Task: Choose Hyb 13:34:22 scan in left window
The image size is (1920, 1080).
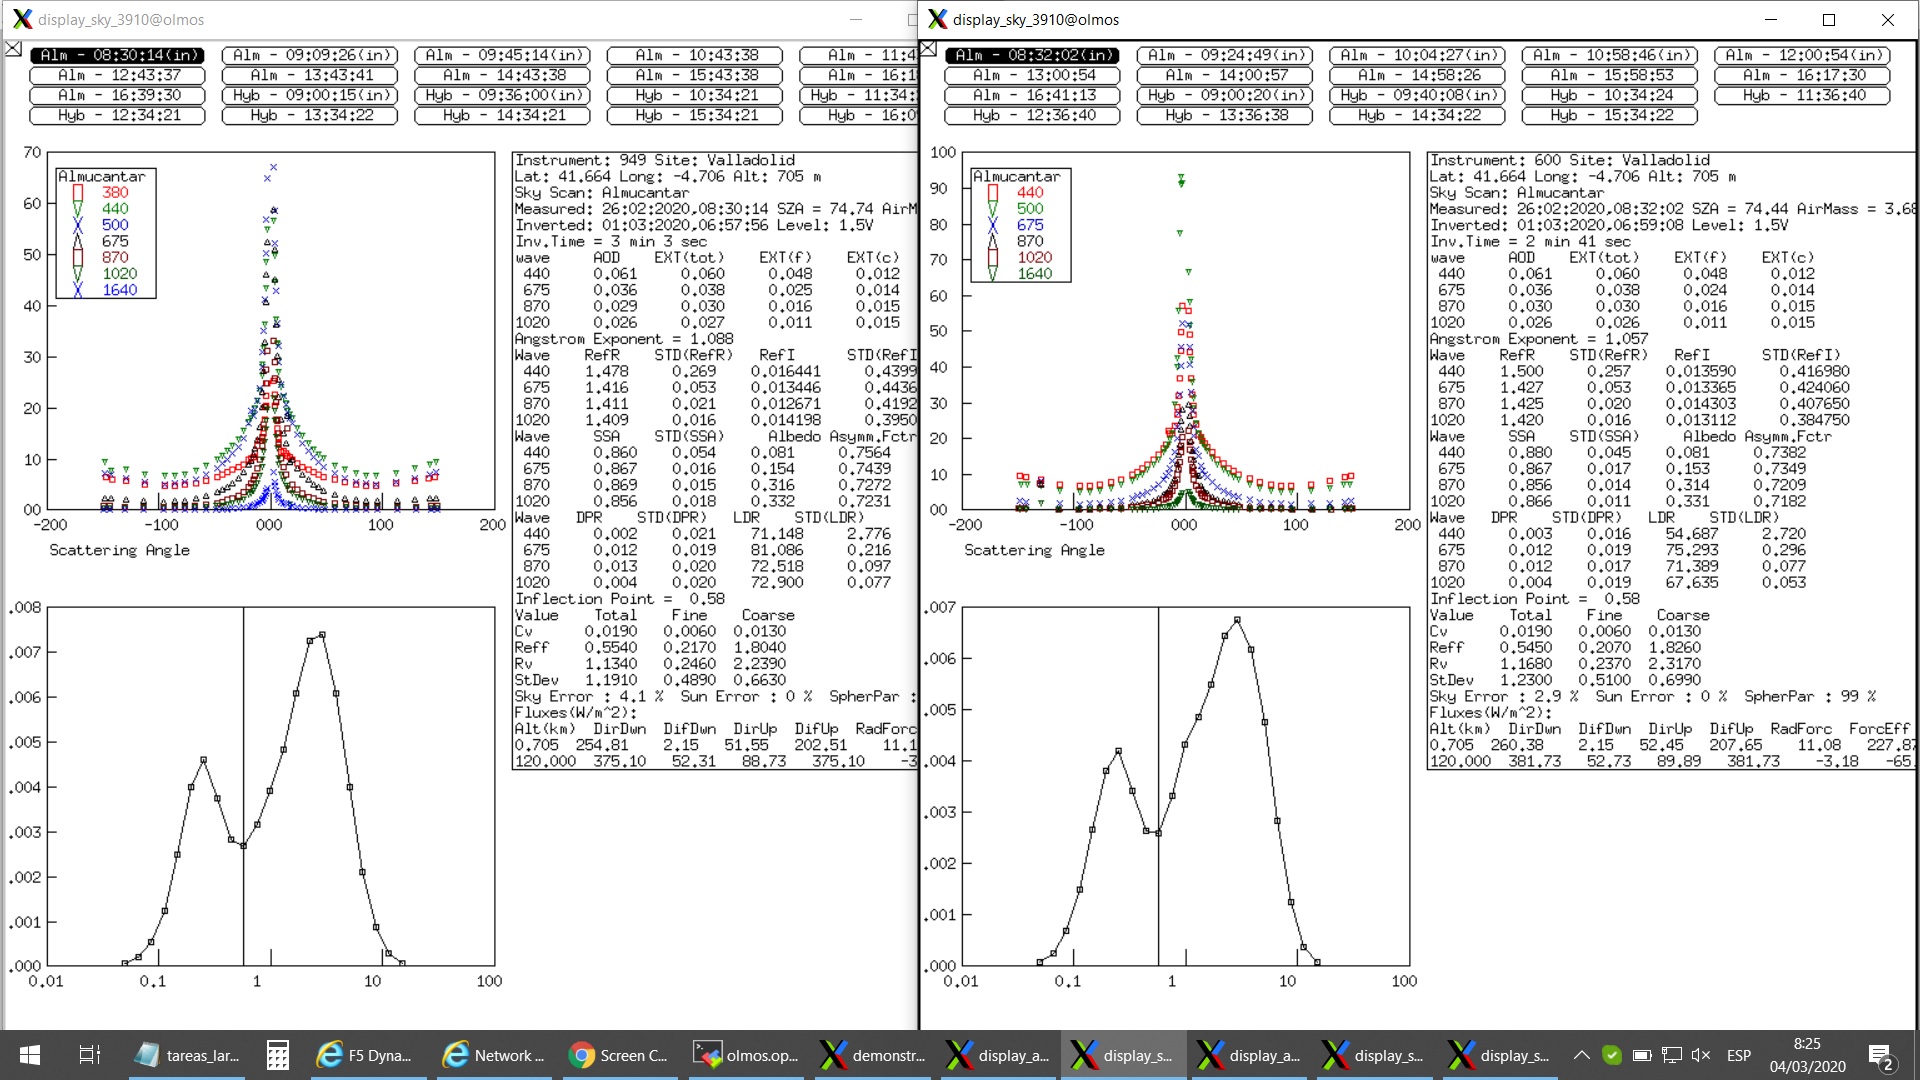Action: point(310,115)
